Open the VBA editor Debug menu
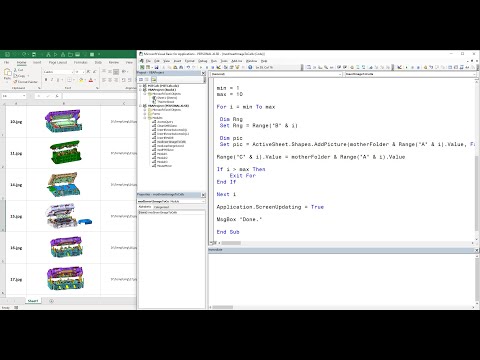 [x=203, y=61]
